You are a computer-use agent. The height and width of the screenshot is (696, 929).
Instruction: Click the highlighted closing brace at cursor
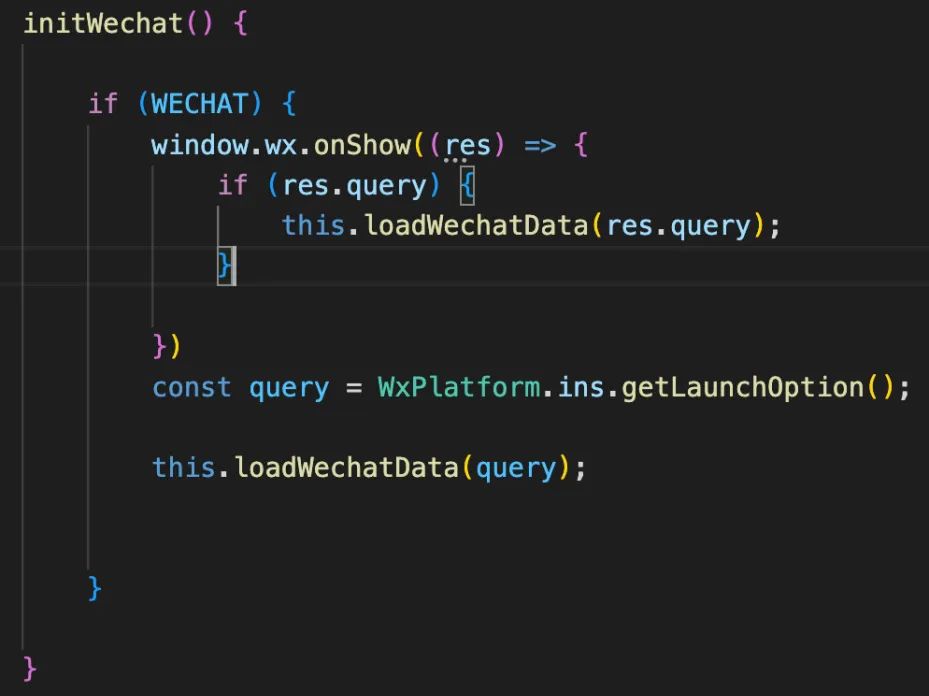tap(225, 265)
